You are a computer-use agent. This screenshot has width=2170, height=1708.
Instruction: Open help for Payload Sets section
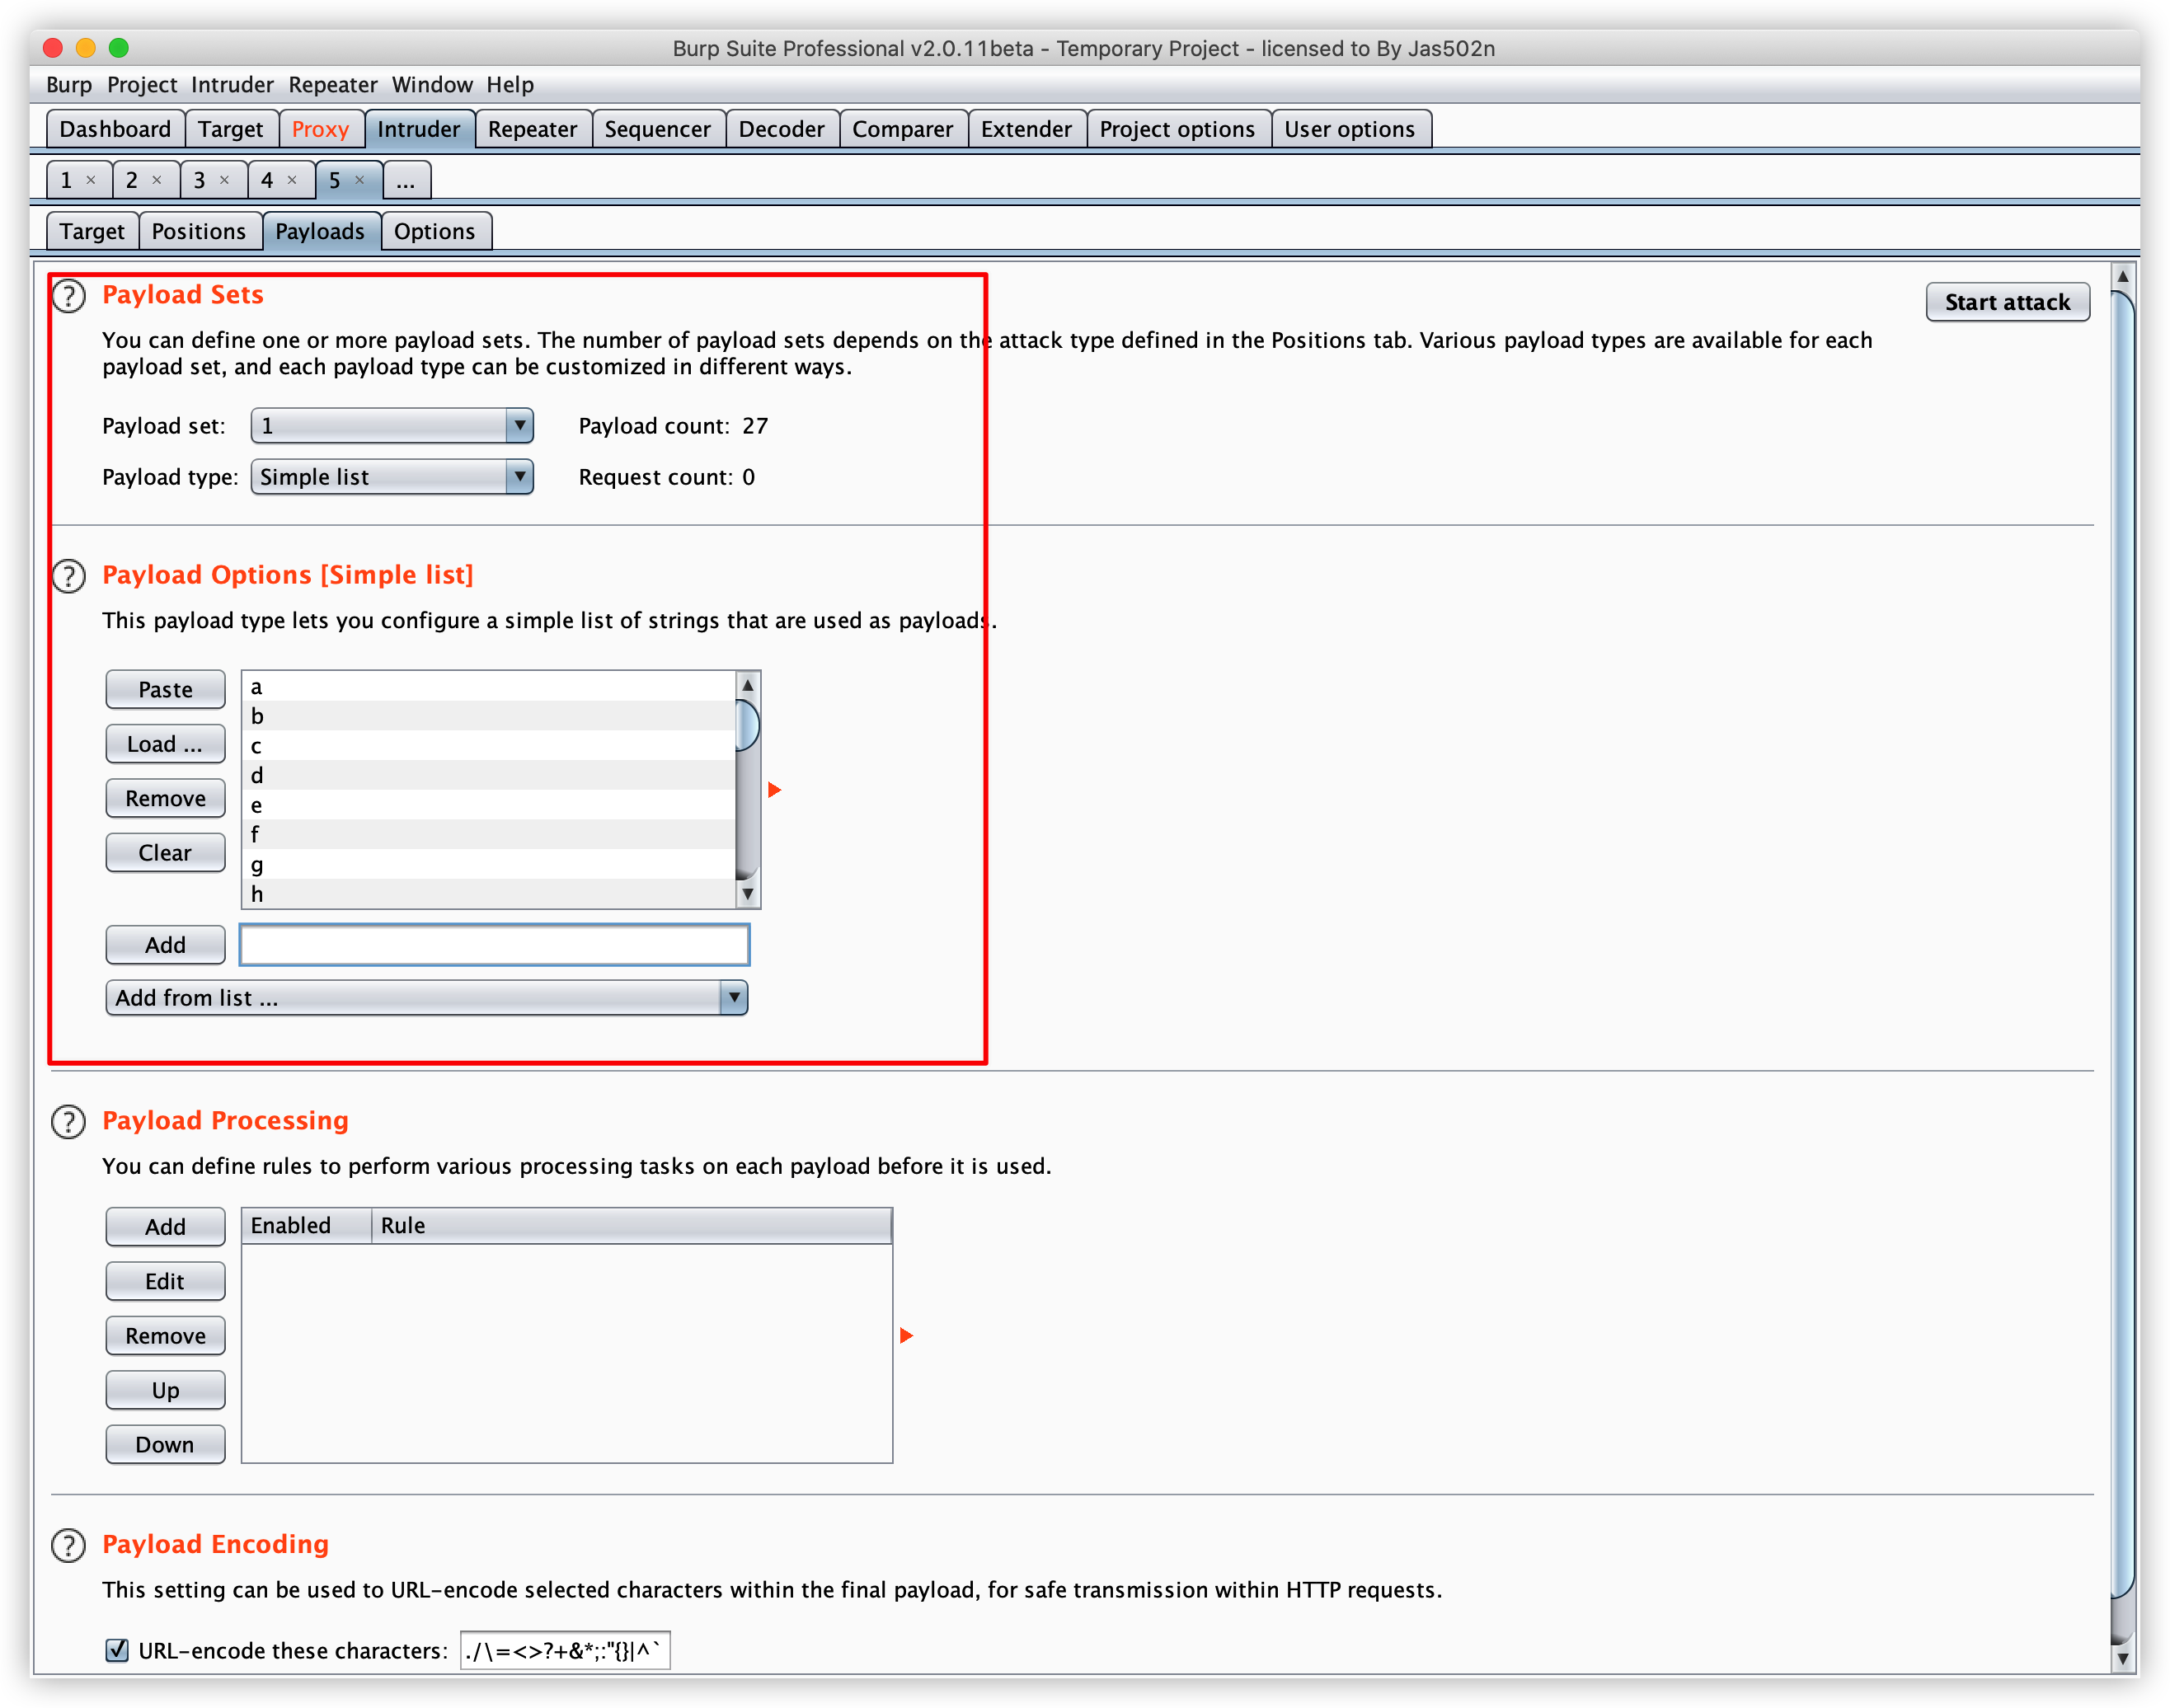[68, 296]
